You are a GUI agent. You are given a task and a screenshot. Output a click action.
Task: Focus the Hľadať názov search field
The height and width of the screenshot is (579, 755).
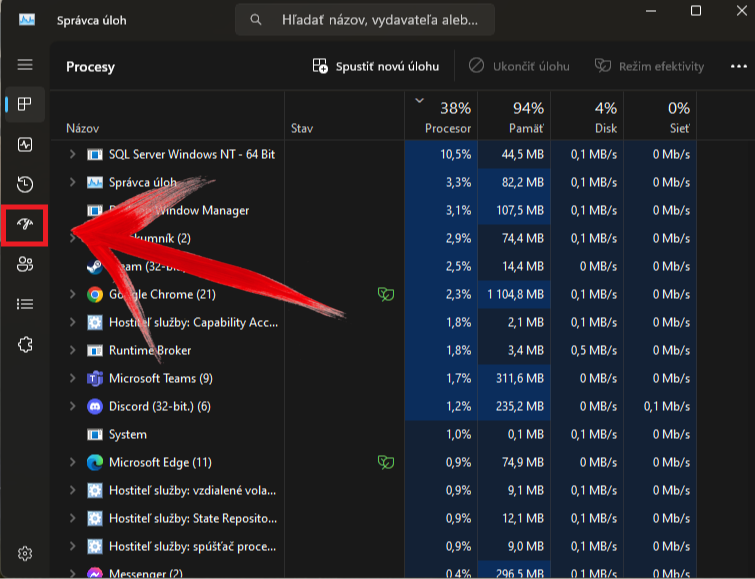point(365,20)
